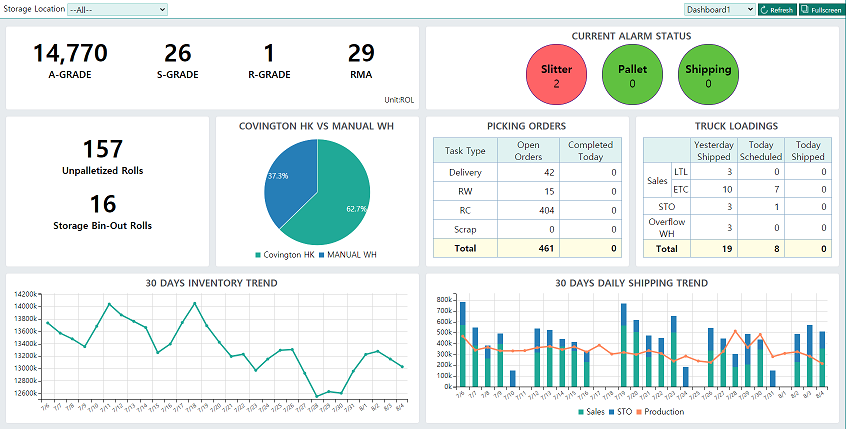Select the Delivery task type row

(x=465, y=172)
